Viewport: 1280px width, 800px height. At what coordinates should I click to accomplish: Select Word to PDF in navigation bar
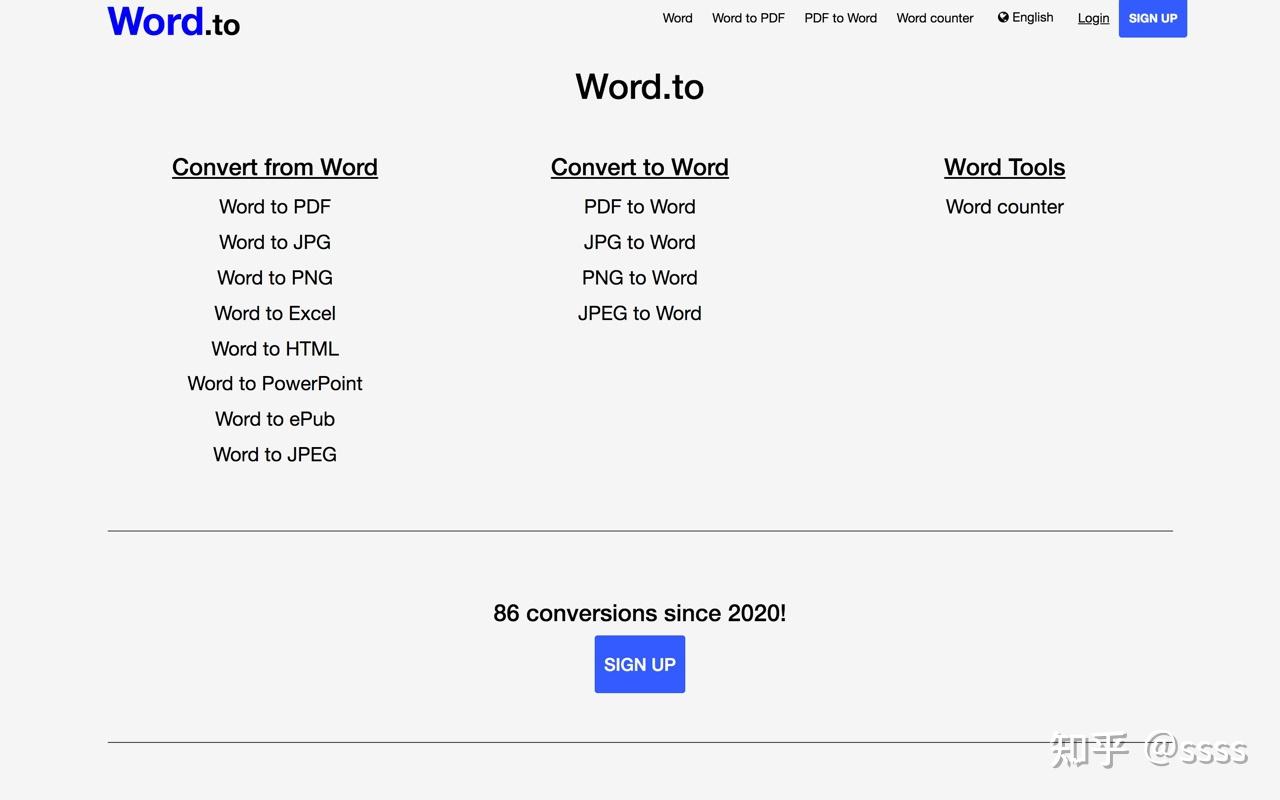click(748, 18)
